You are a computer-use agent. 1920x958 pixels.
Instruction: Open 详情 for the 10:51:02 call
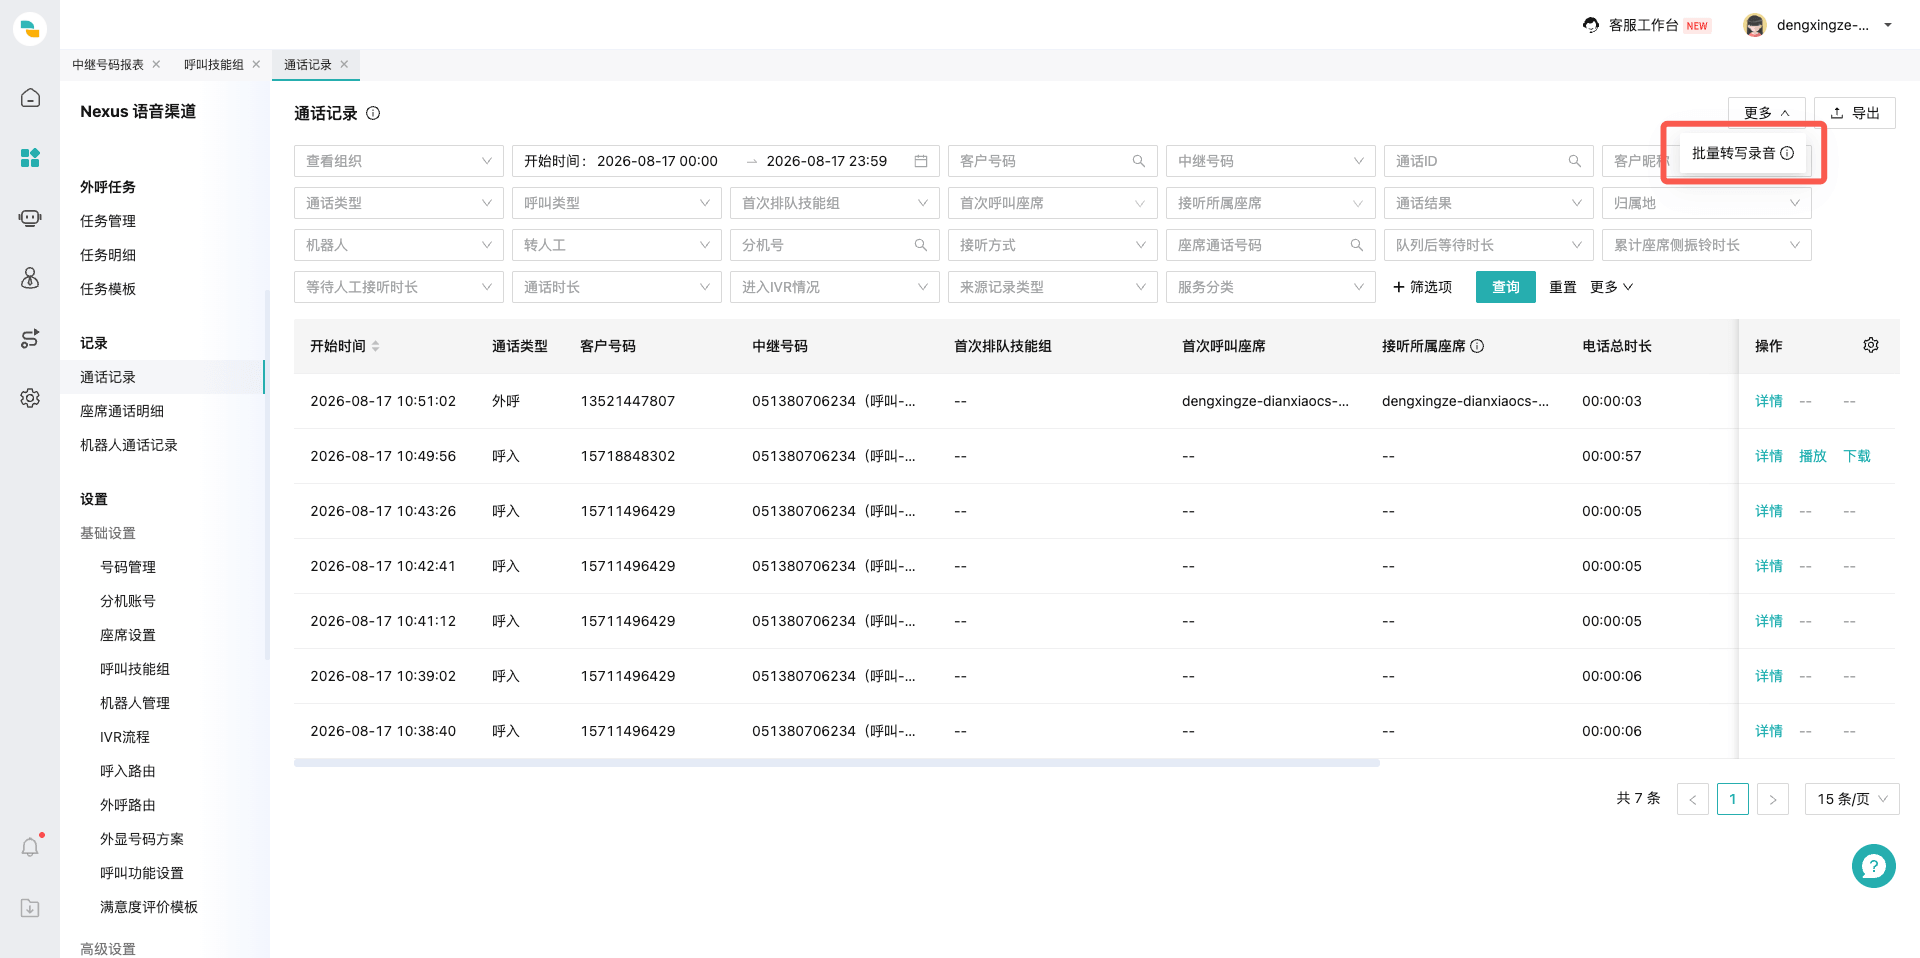click(x=1769, y=401)
